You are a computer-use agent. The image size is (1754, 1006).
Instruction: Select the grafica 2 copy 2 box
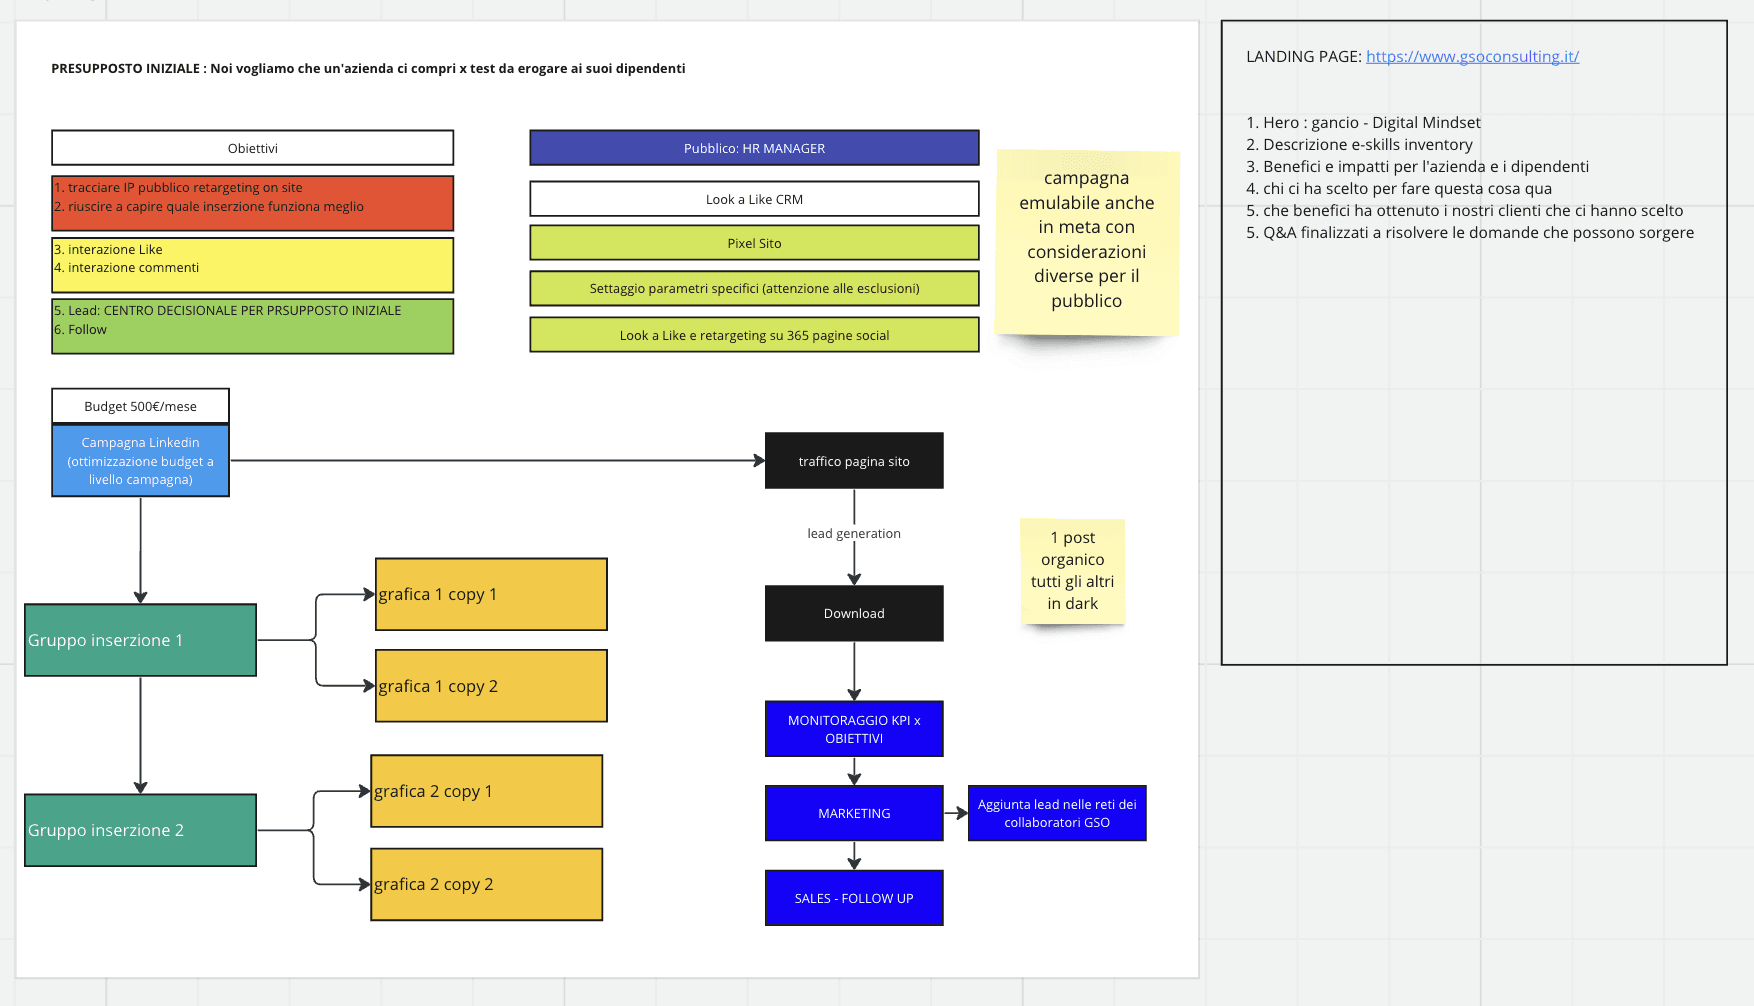tap(487, 884)
